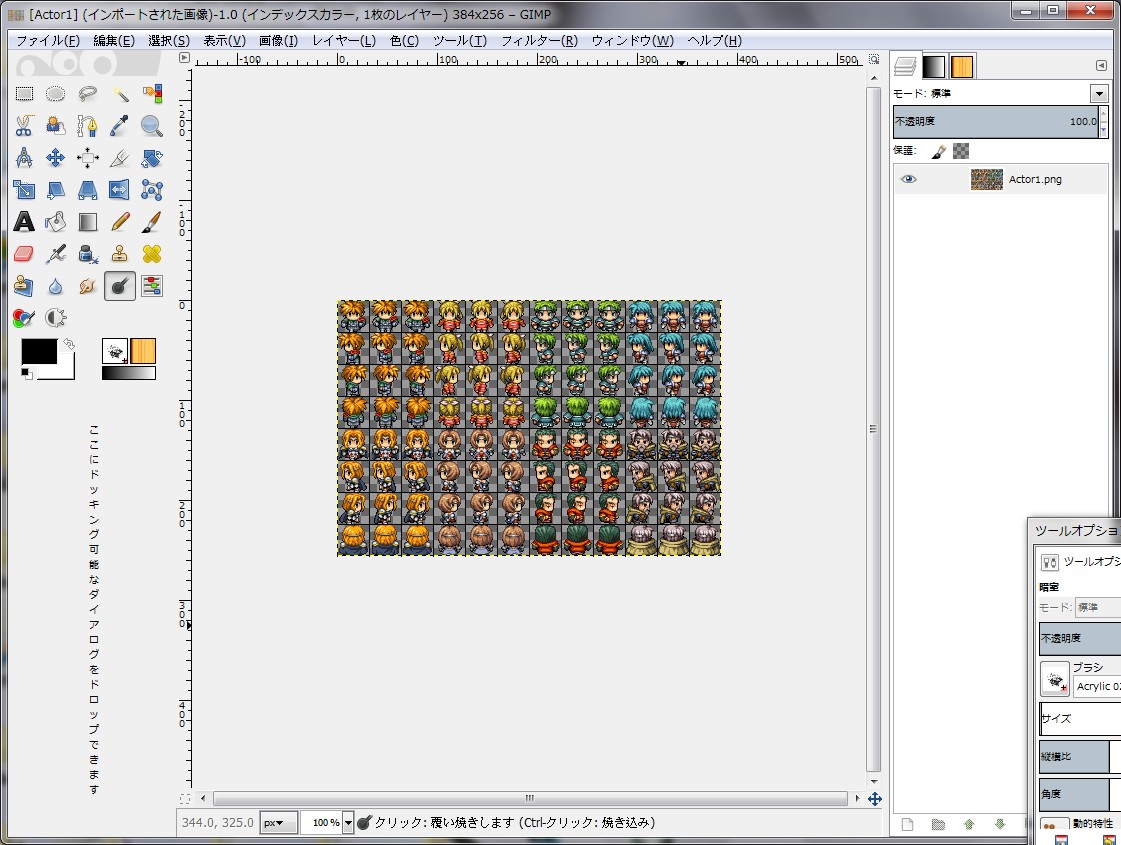
Task: Open the 選択(S) menu
Action: [x=169, y=41]
